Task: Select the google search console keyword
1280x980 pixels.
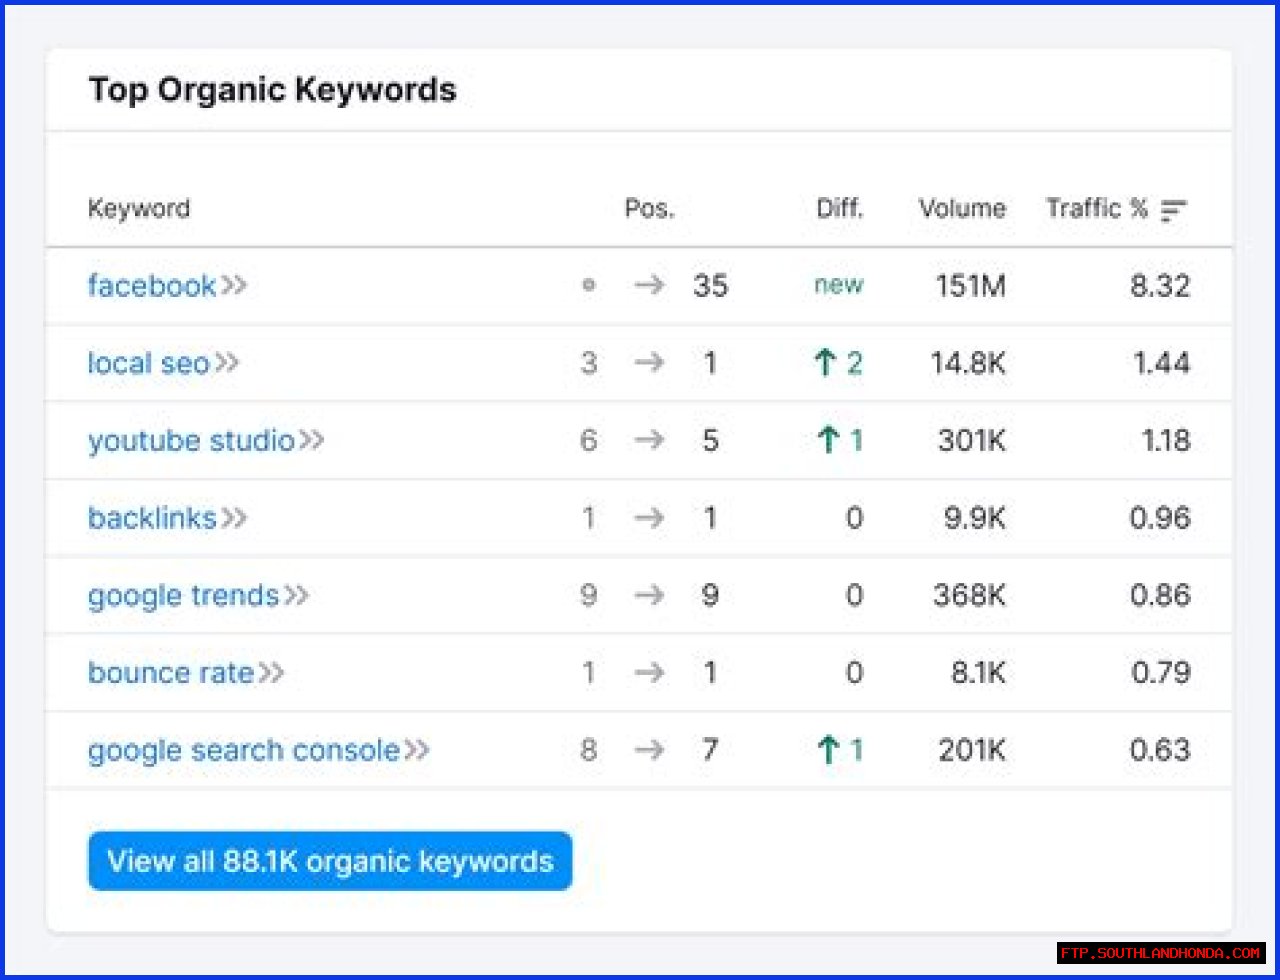Action: [243, 750]
